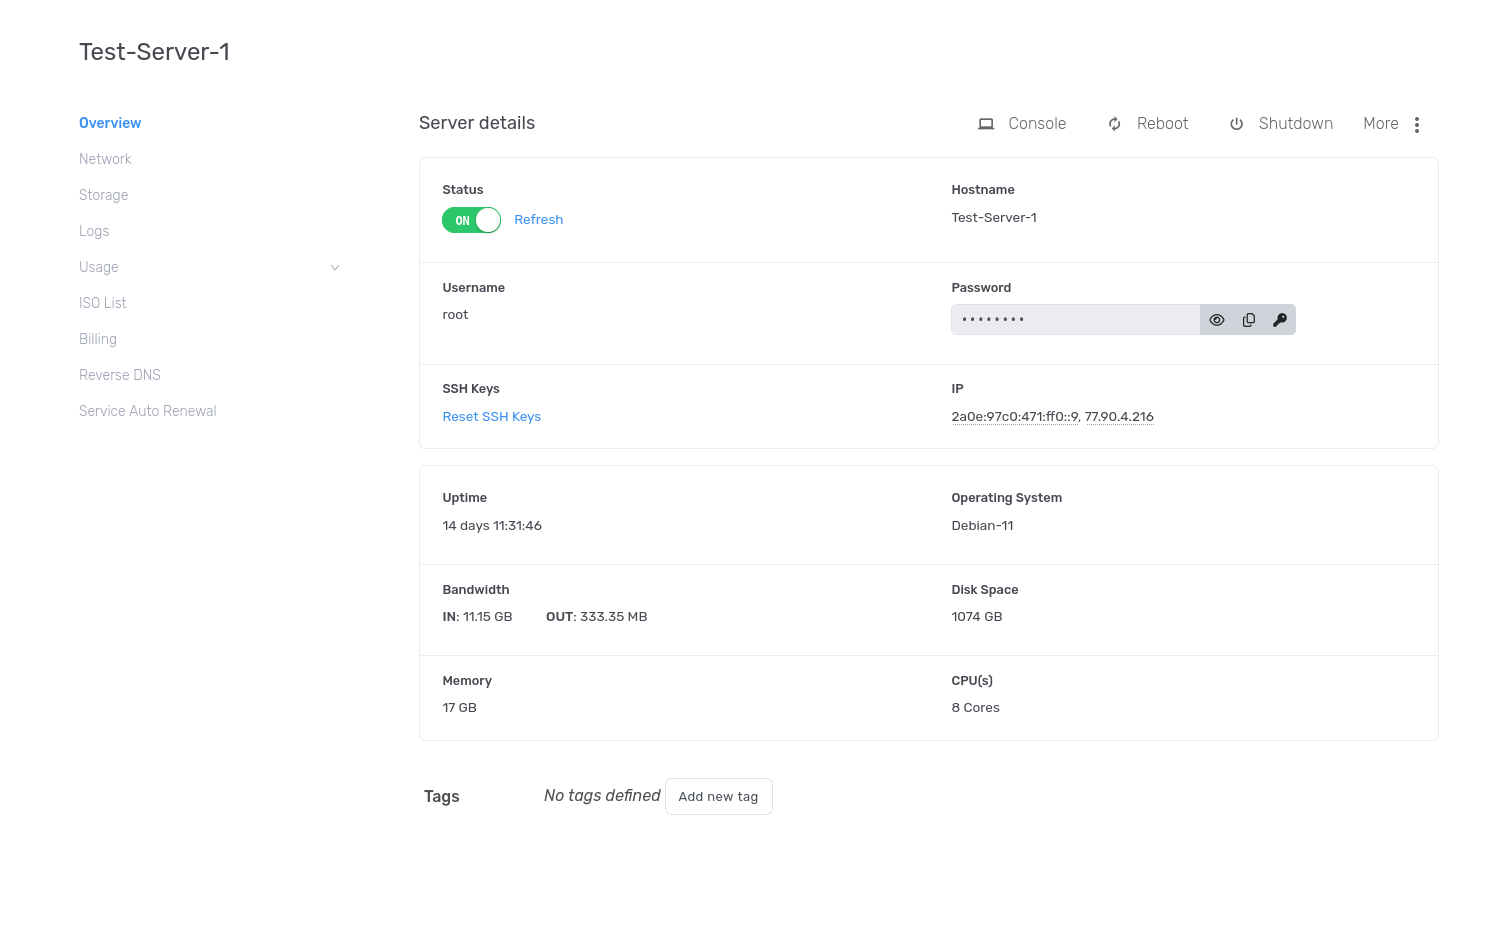Open Service Auto Renewal in sidebar
This screenshot has height=930, width=1507.
click(147, 411)
